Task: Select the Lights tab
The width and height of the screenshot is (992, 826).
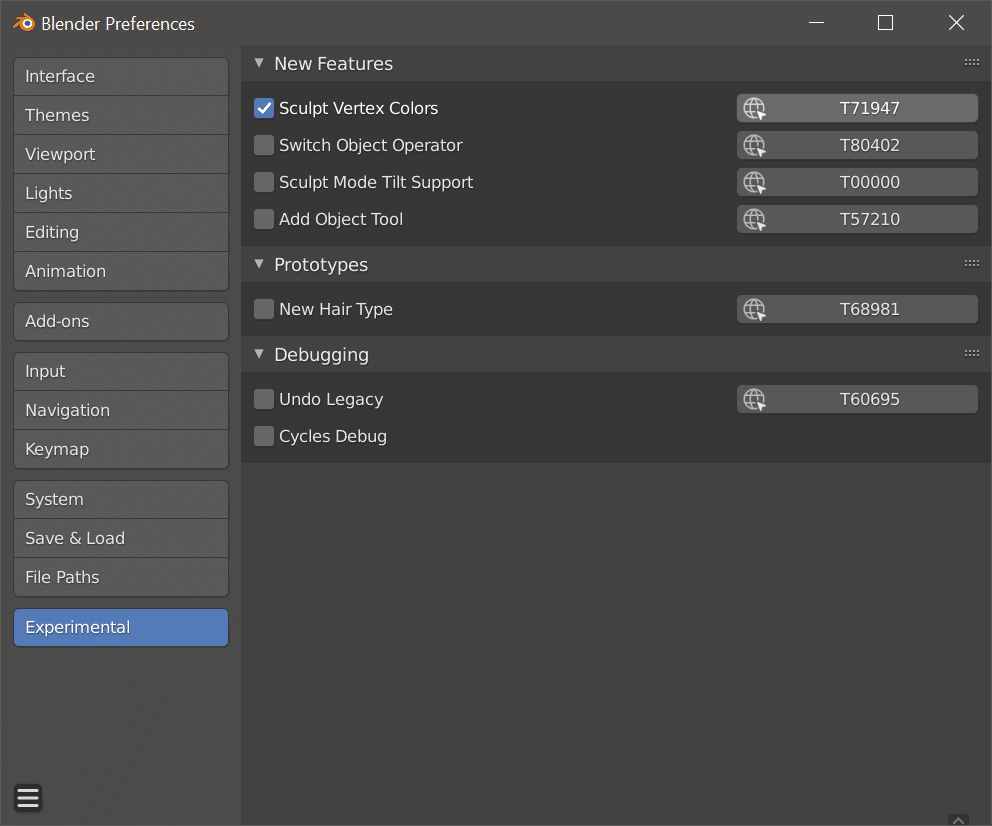Action: click(121, 194)
